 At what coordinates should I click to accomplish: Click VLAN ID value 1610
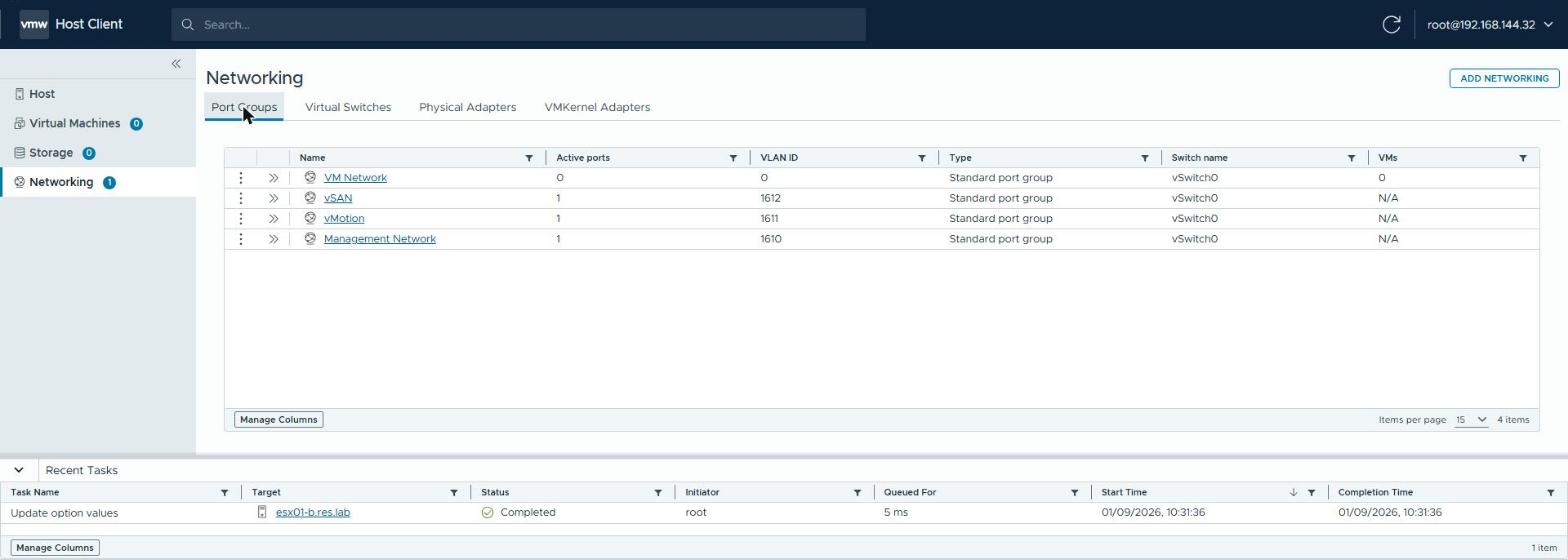pos(771,239)
